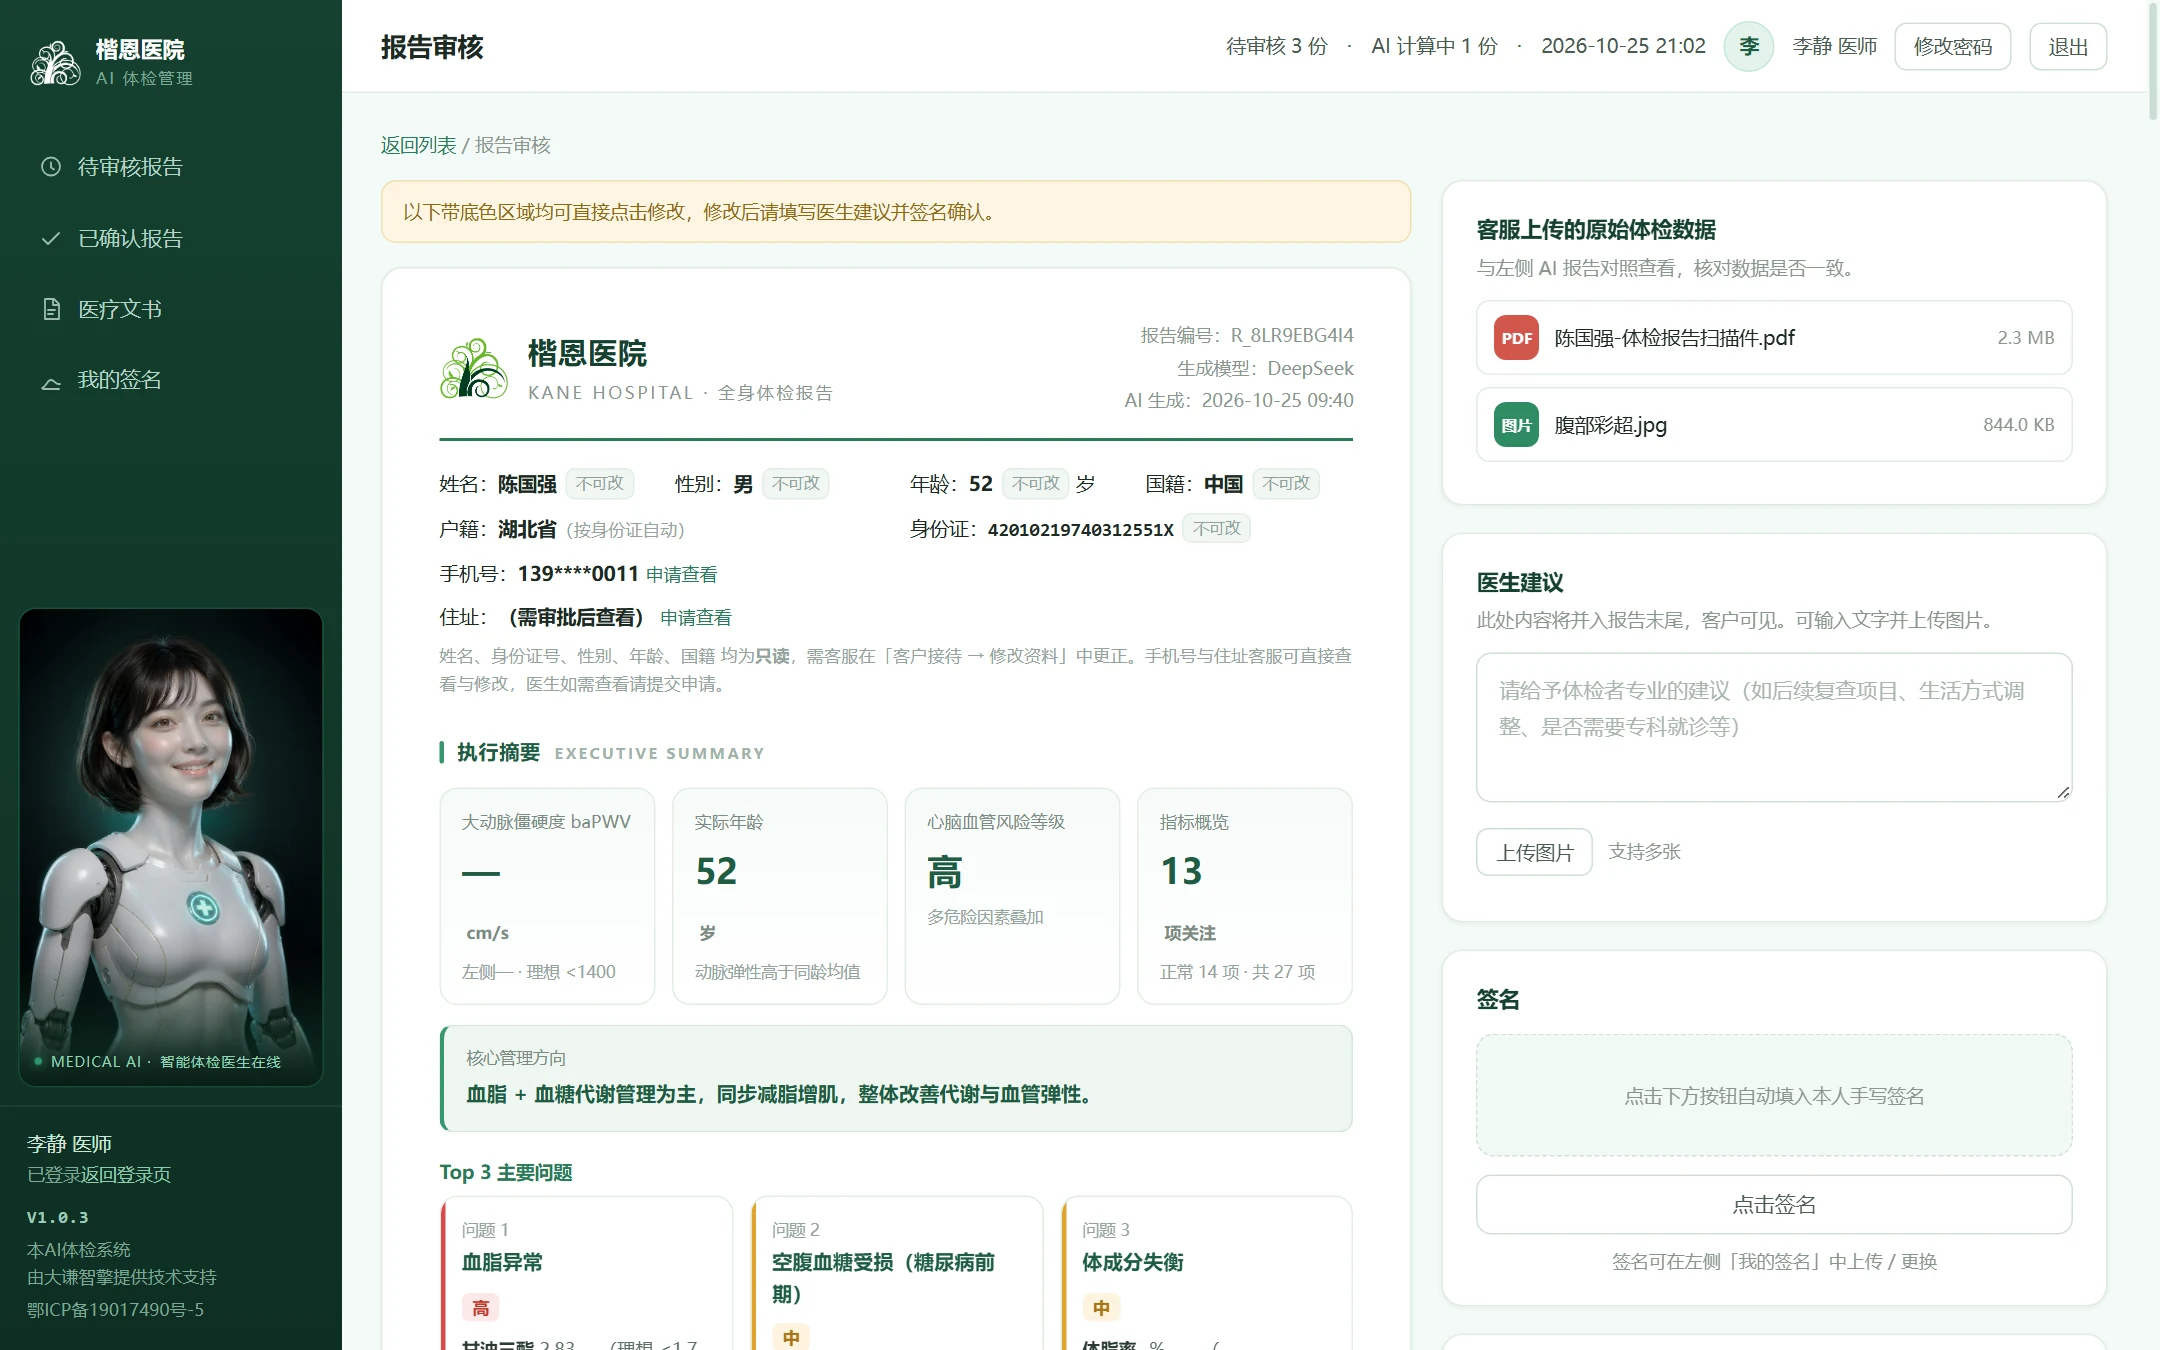
Task: Click 申请查看 next to 住址
Action: (x=696, y=618)
